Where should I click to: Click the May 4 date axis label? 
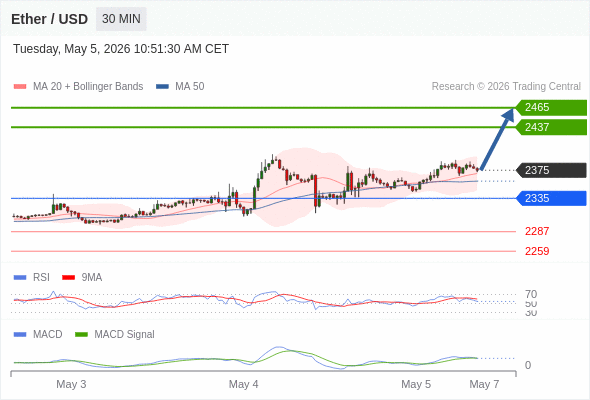tap(243, 384)
